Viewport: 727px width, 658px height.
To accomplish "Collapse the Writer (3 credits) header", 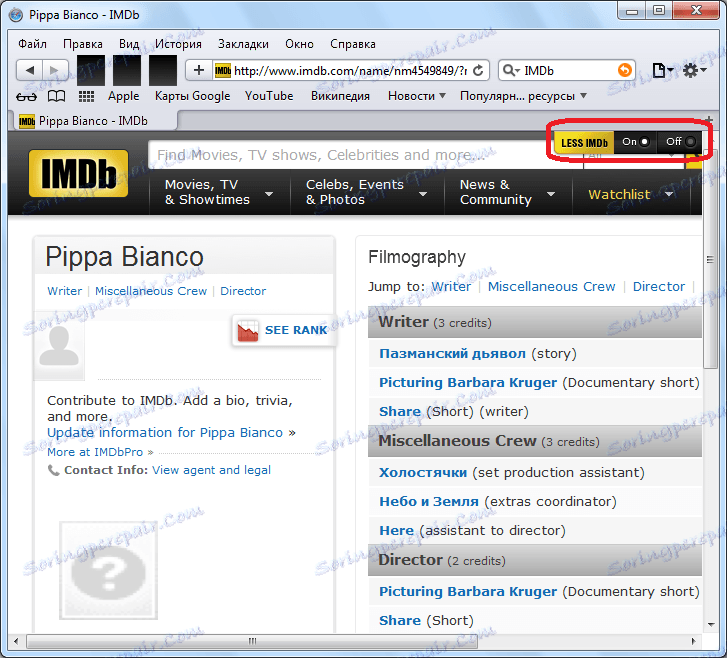I will pos(535,322).
